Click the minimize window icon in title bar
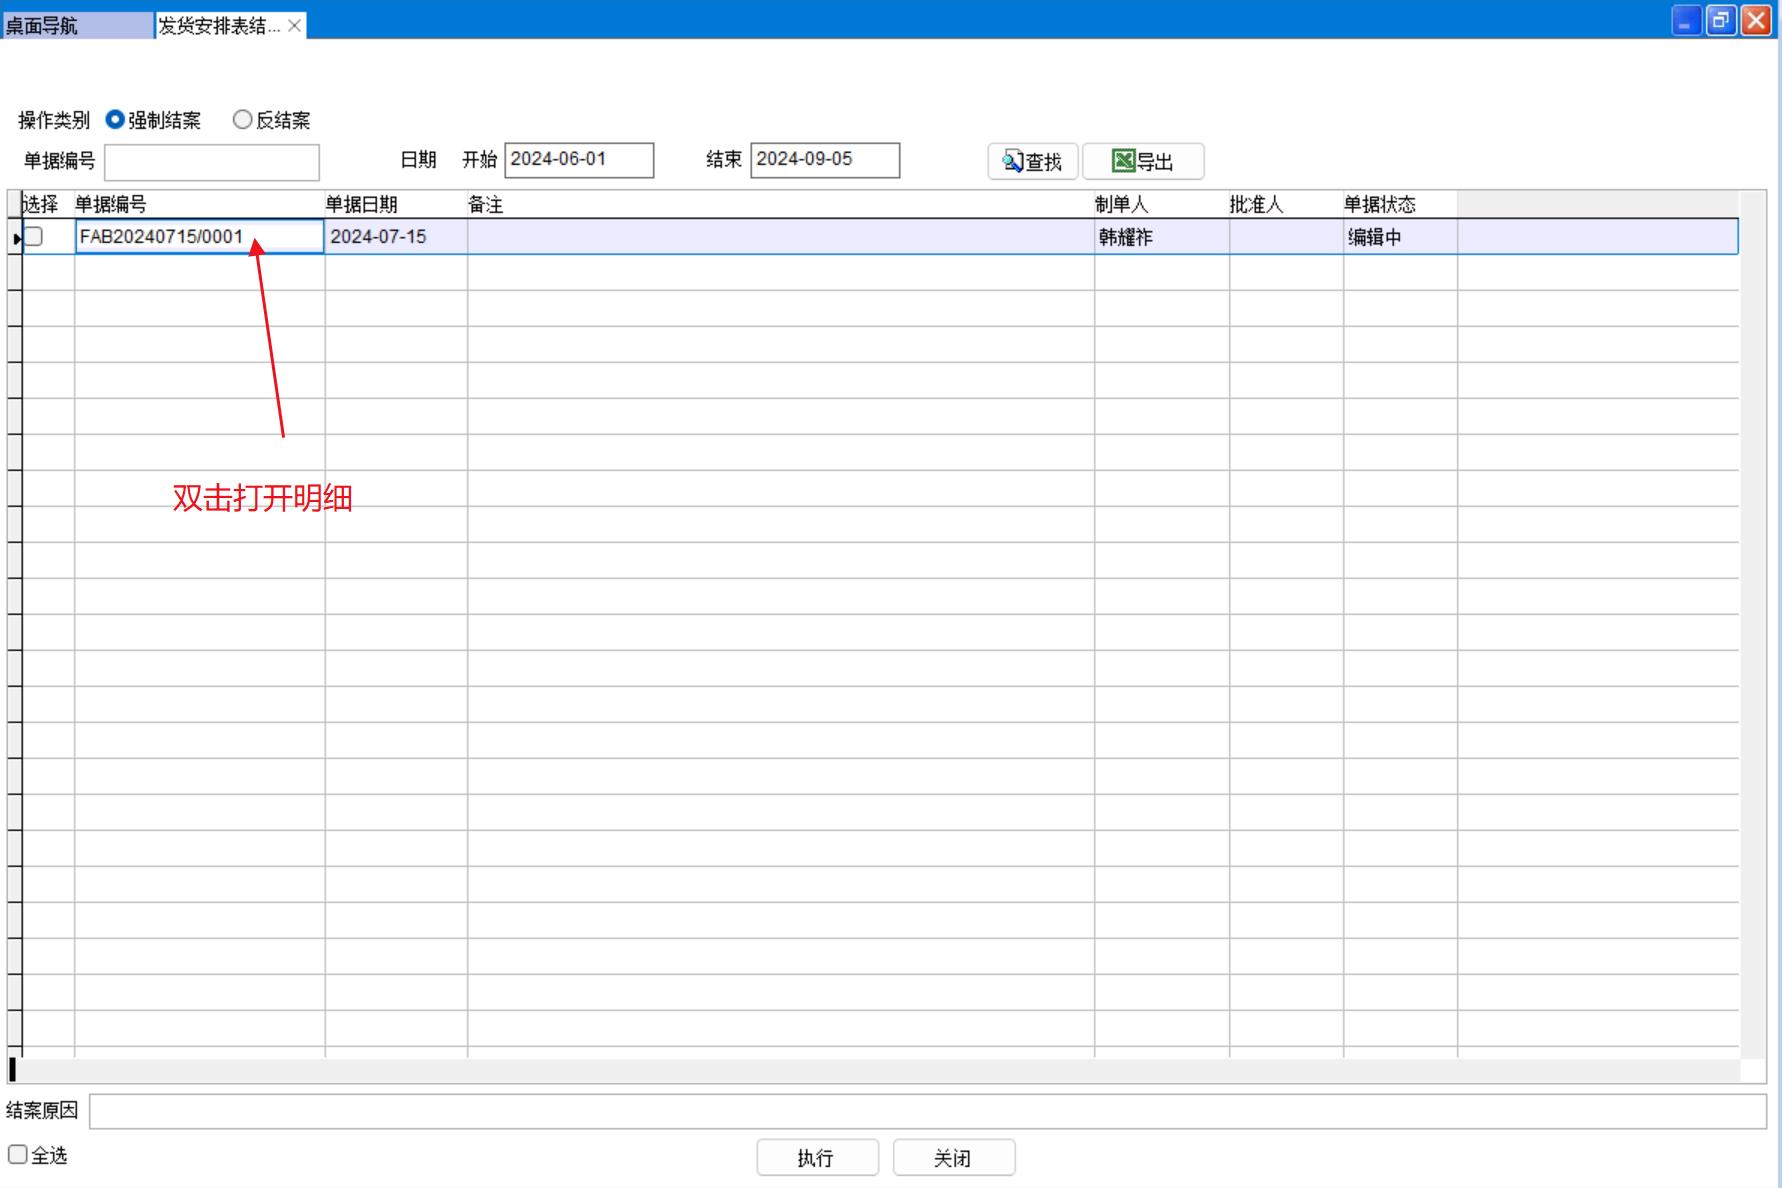 point(1686,20)
